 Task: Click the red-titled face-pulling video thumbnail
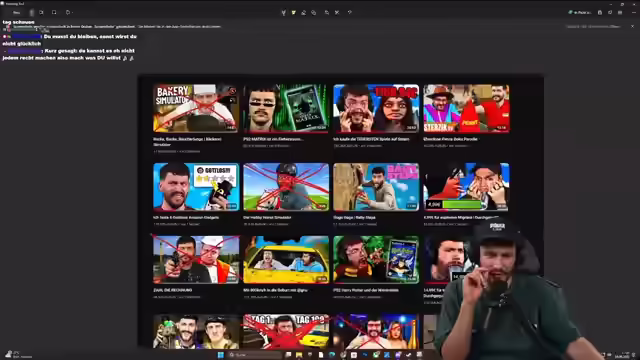(x=376, y=108)
